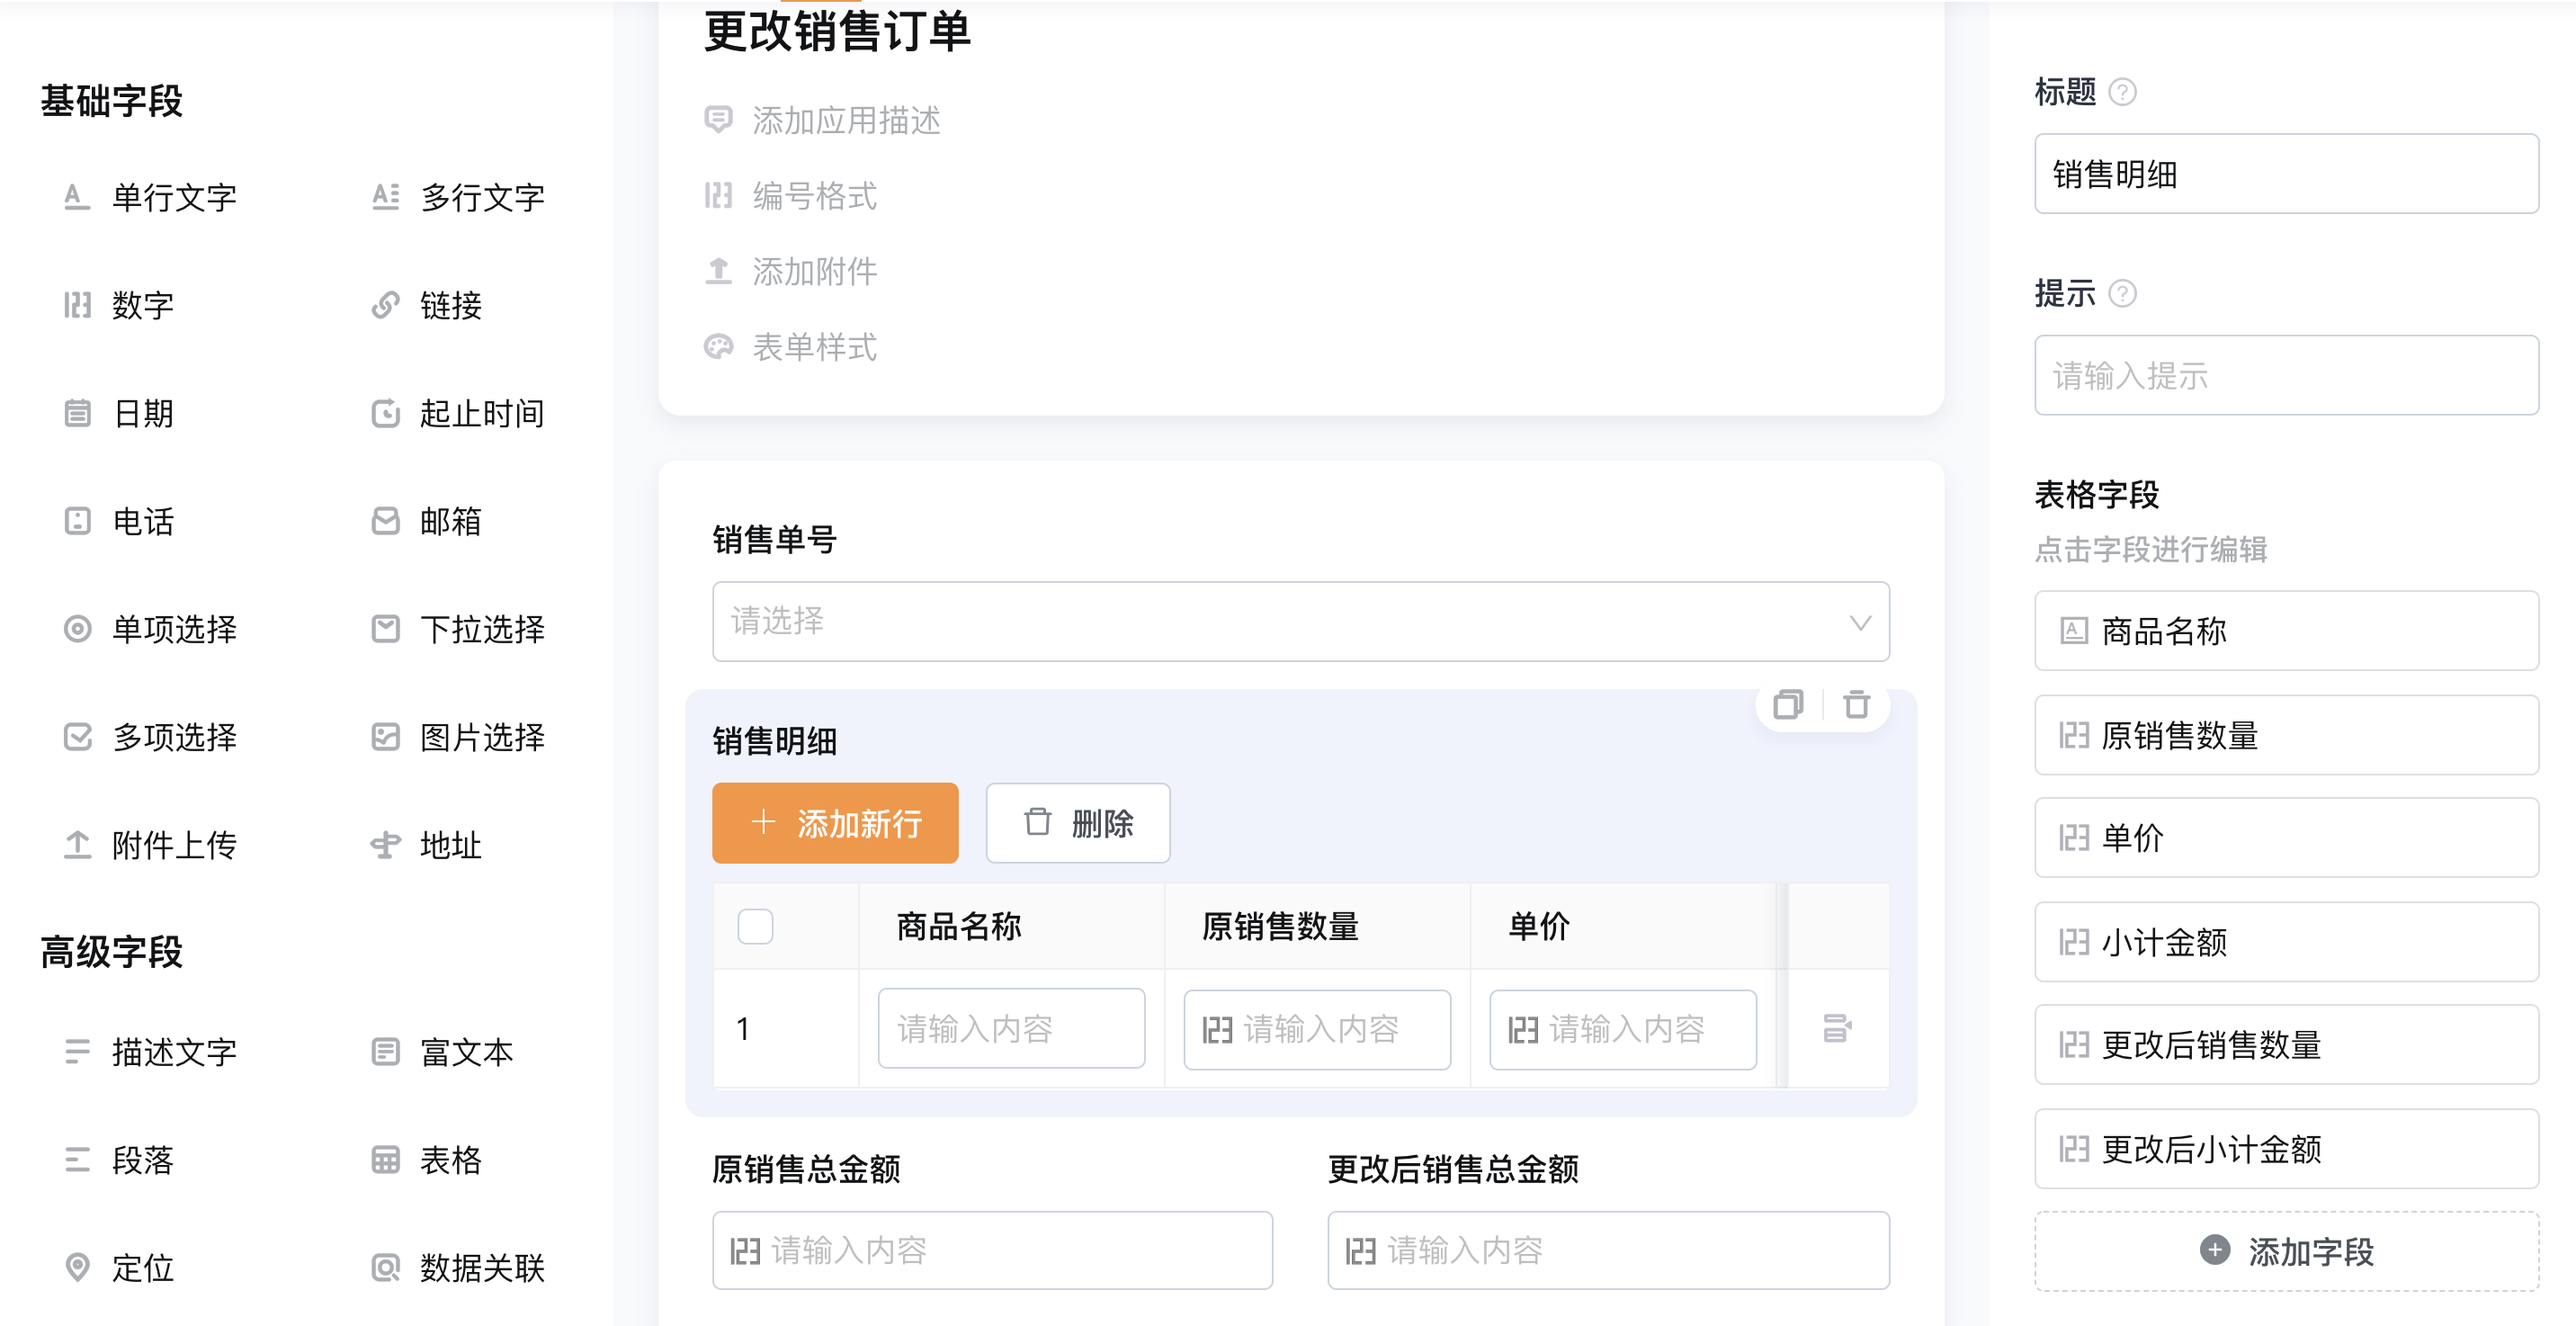Click the 添加字段 button
This screenshot has height=1326, width=2576.
click(x=2286, y=1250)
